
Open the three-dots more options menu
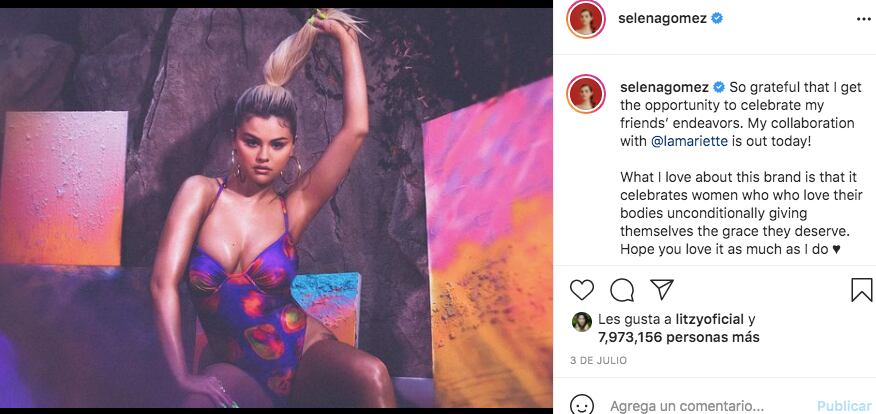[x=863, y=19]
